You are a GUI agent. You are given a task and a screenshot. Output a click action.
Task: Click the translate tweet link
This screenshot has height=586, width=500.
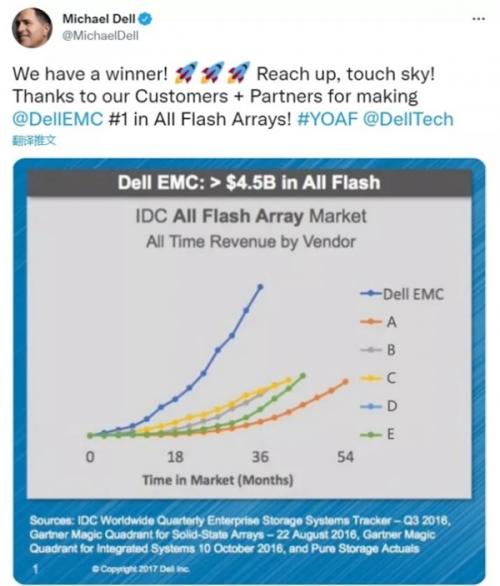point(34,141)
